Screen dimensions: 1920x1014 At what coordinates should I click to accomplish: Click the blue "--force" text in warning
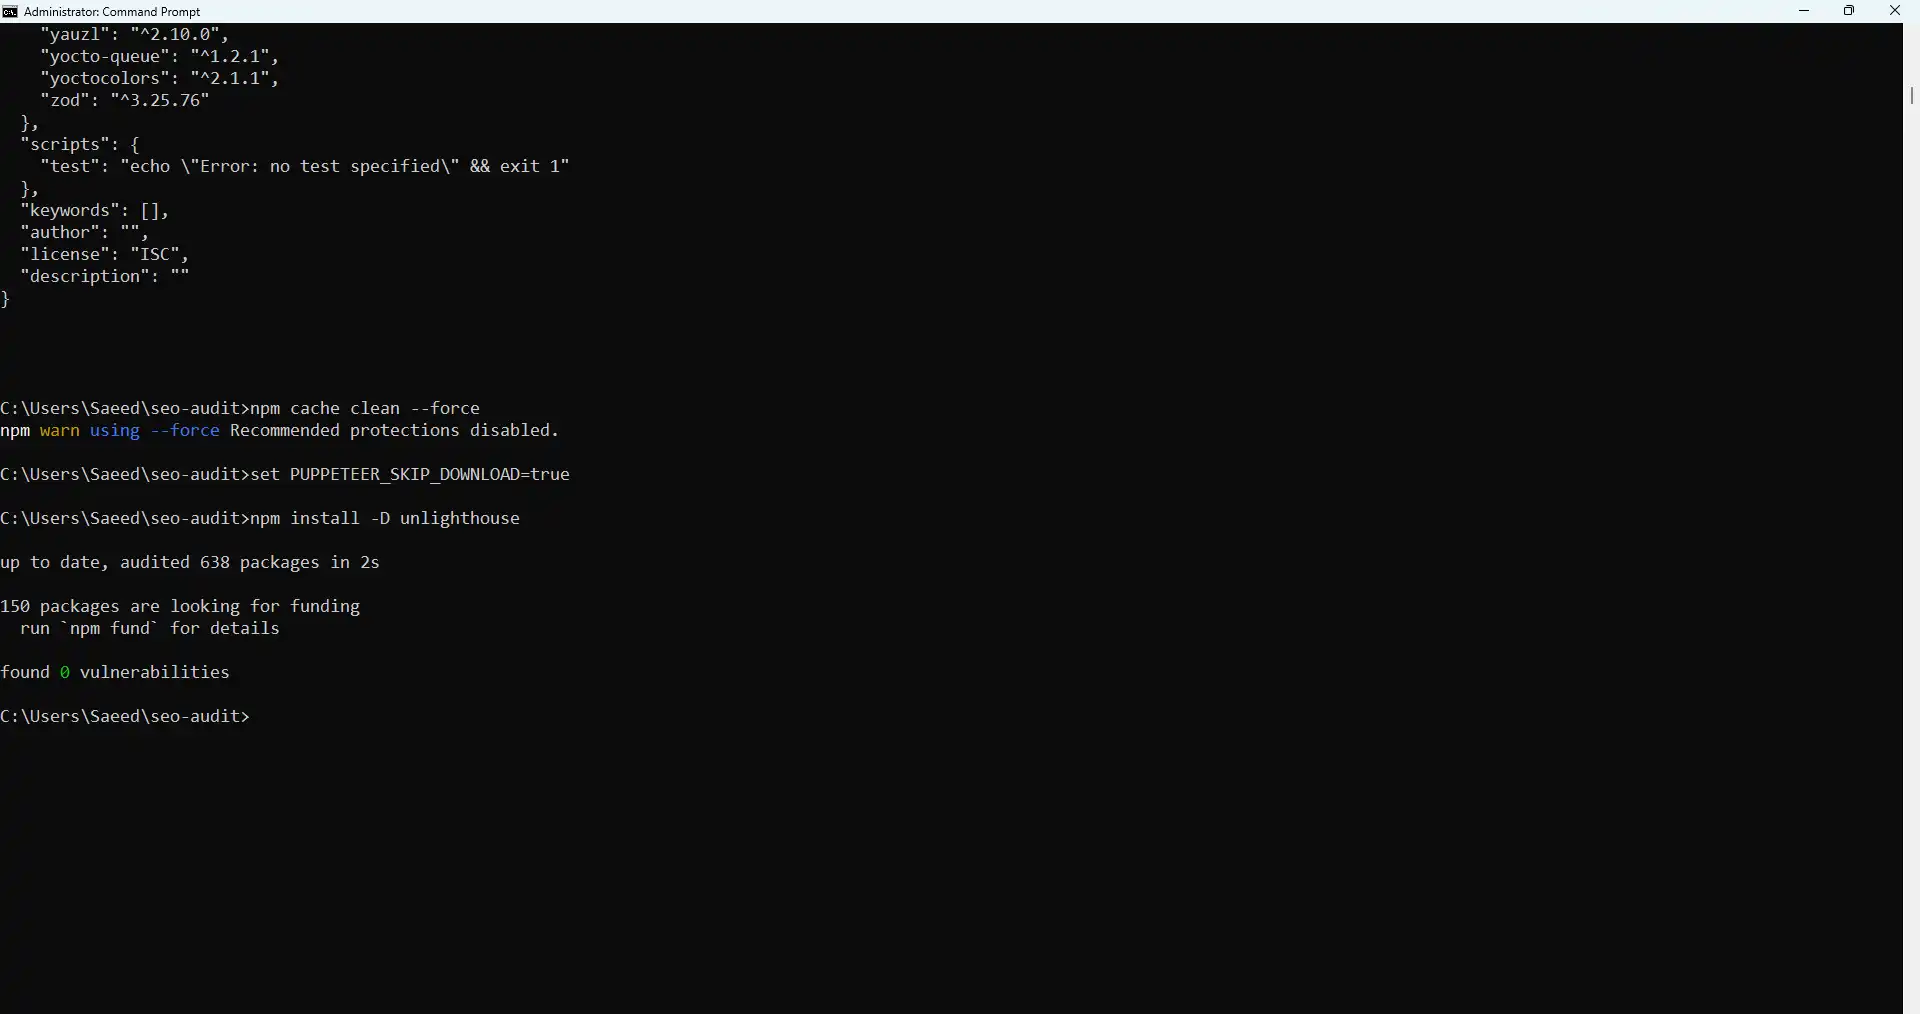pos(185,431)
